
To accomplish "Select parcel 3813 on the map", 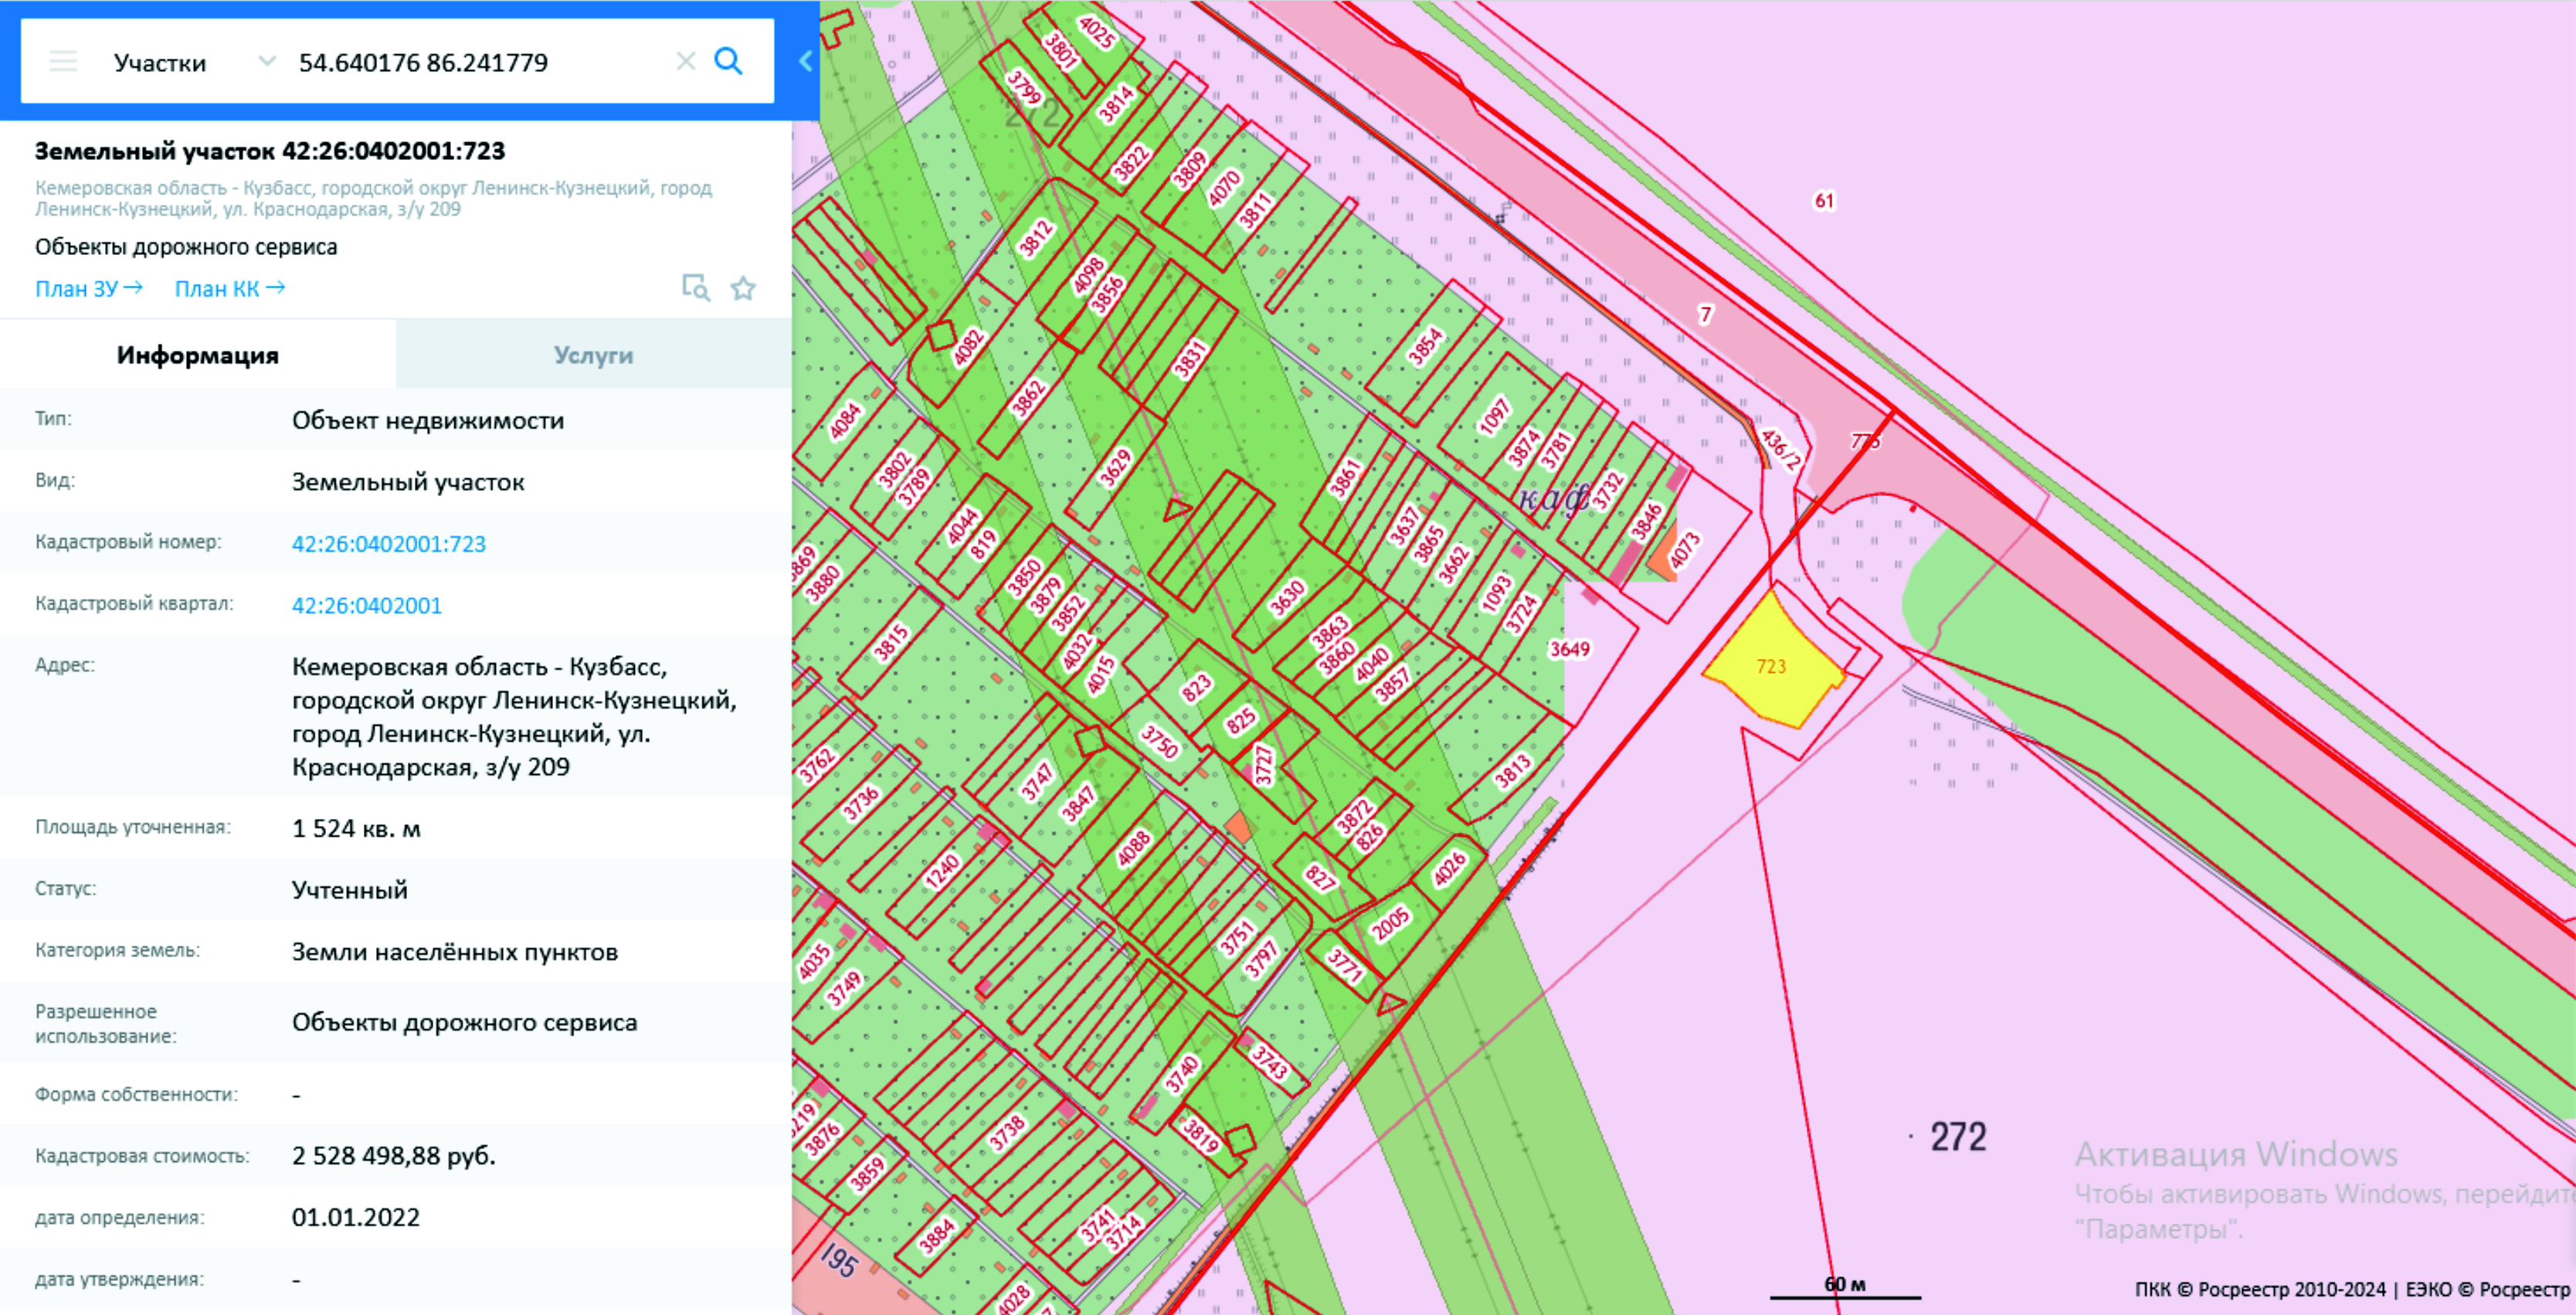I will [1512, 771].
